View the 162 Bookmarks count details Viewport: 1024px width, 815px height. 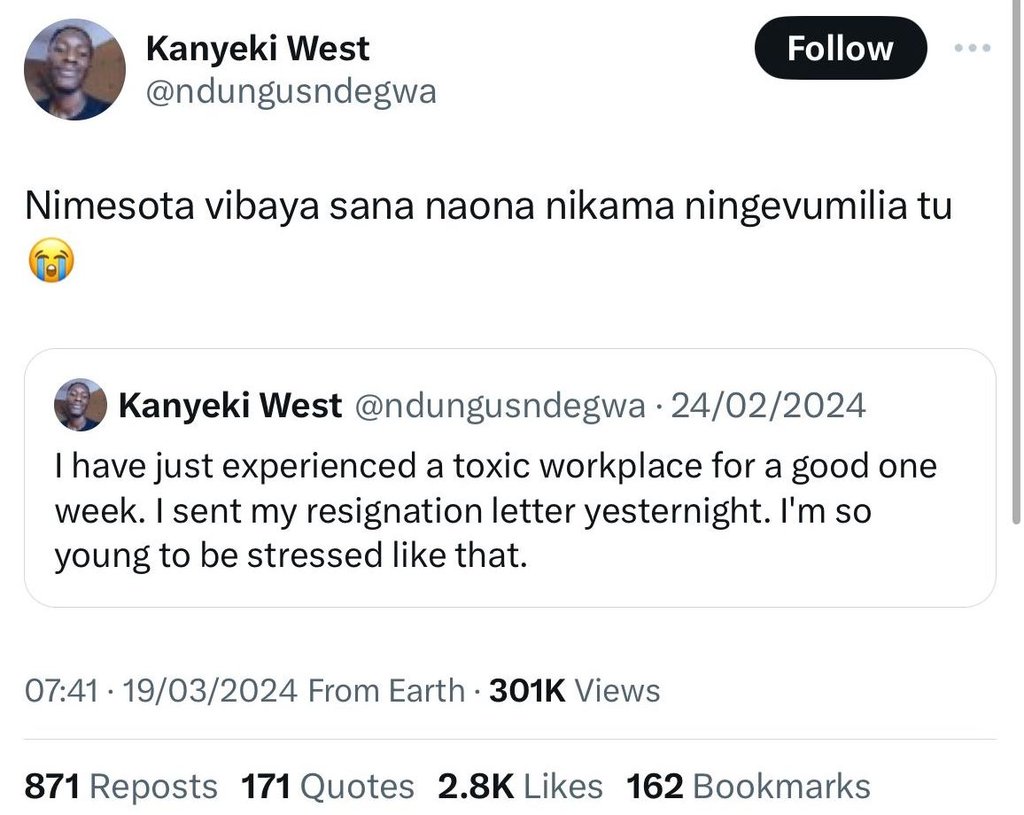[x=748, y=786]
